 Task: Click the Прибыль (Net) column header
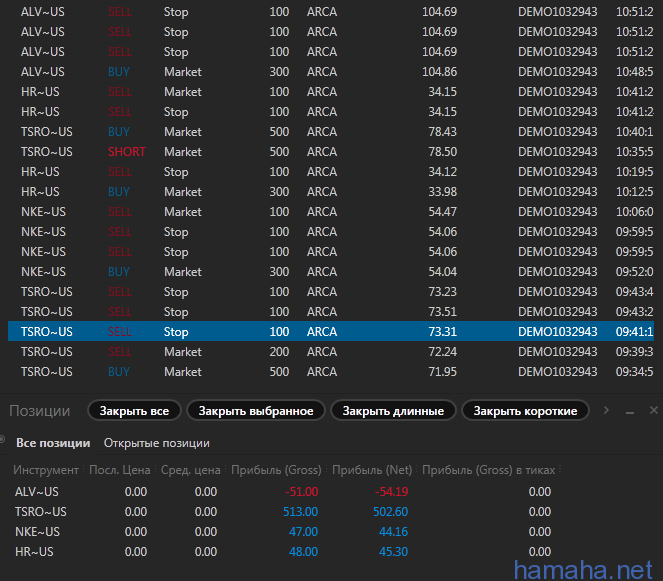pyautogui.click(x=372, y=470)
